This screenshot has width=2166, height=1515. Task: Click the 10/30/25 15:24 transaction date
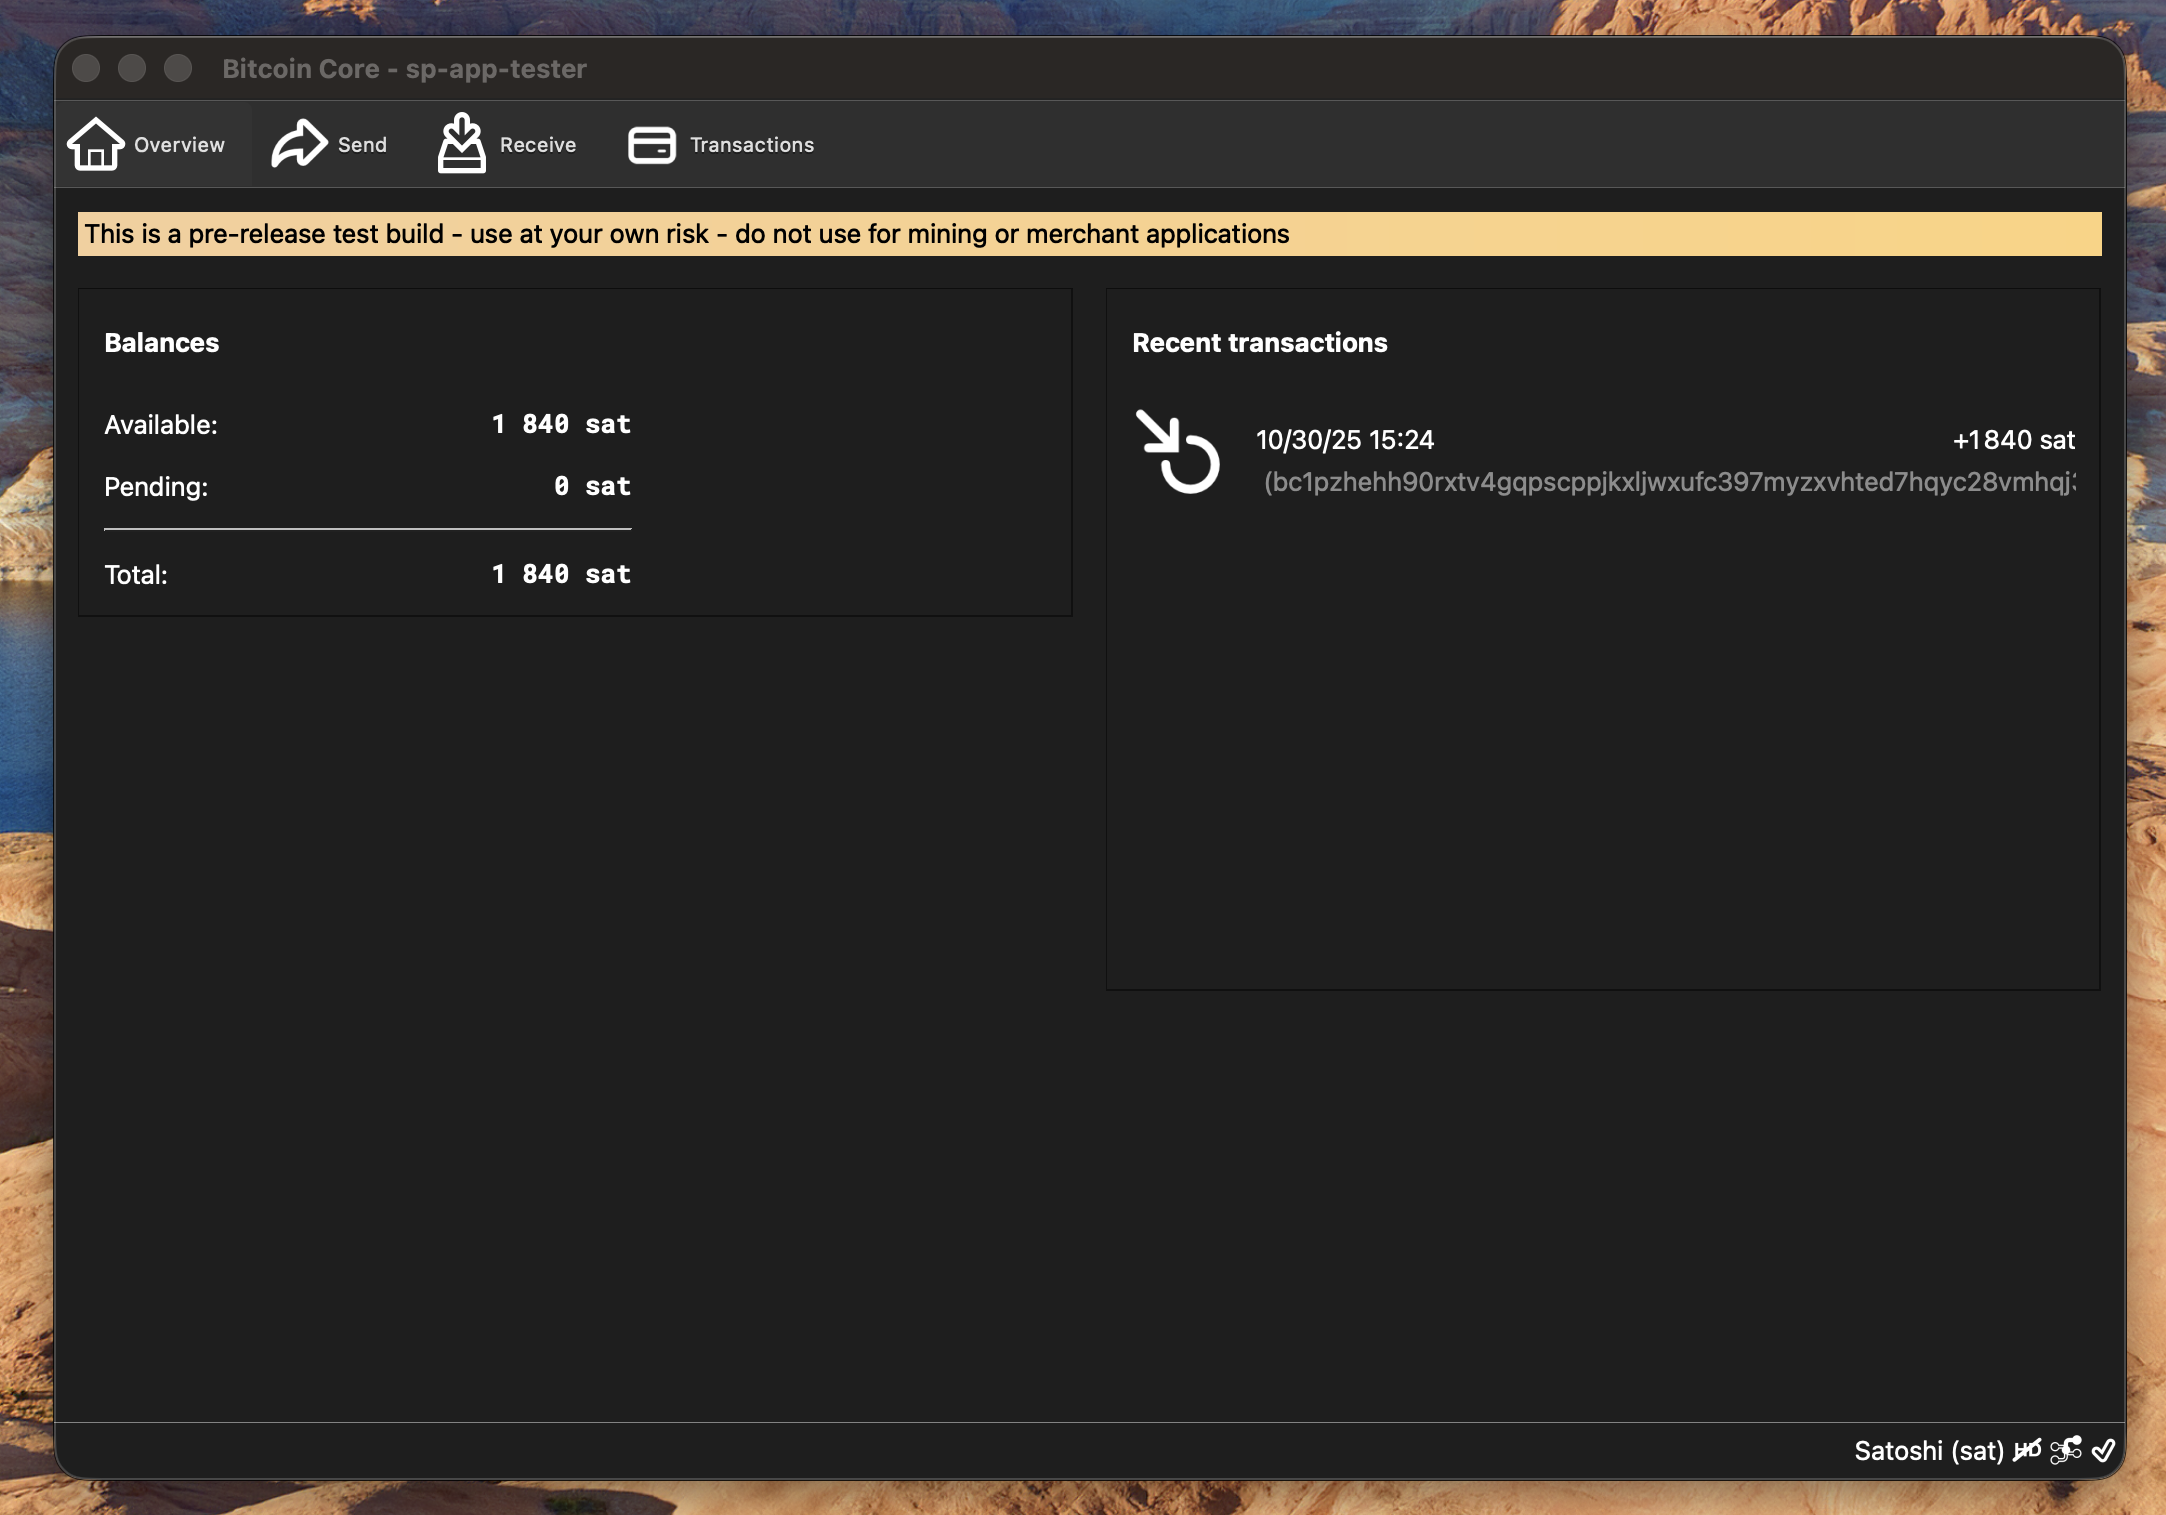tap(1344, 440)
